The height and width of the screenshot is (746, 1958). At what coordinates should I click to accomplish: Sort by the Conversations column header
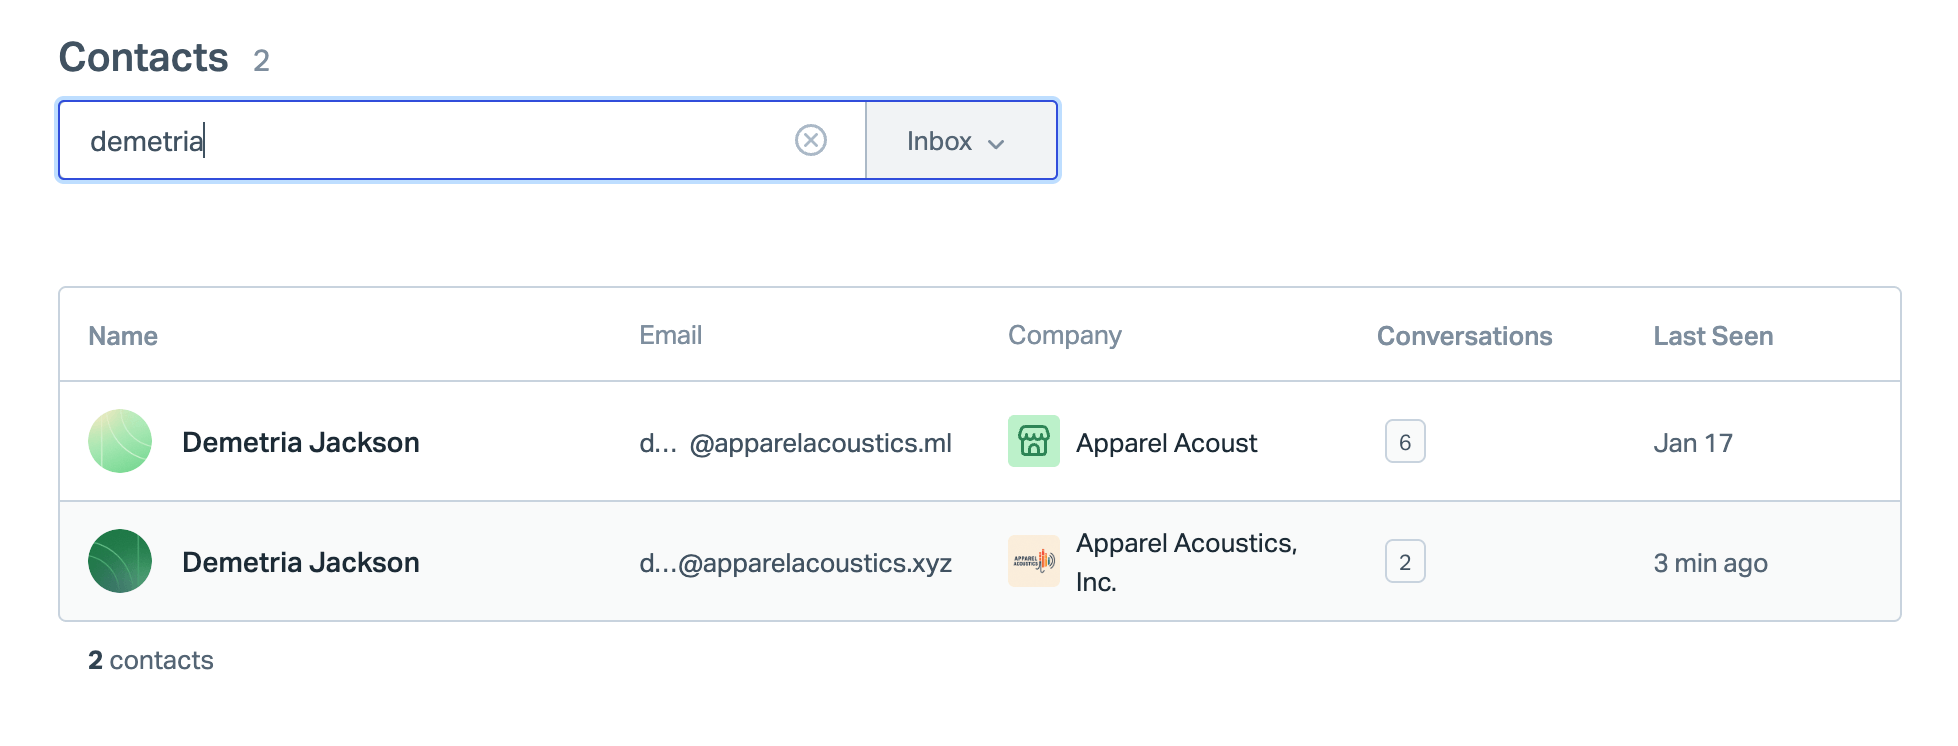(1464, 336)
